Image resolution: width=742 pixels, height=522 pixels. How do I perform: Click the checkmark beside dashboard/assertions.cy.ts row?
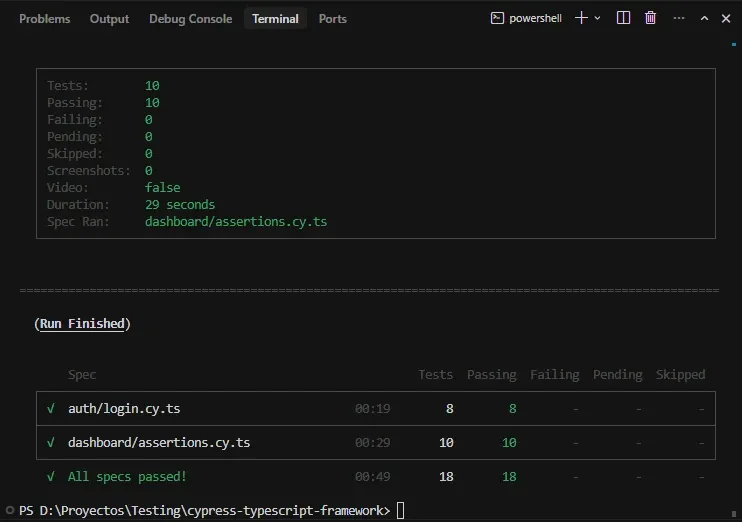[x=51, y=442]
